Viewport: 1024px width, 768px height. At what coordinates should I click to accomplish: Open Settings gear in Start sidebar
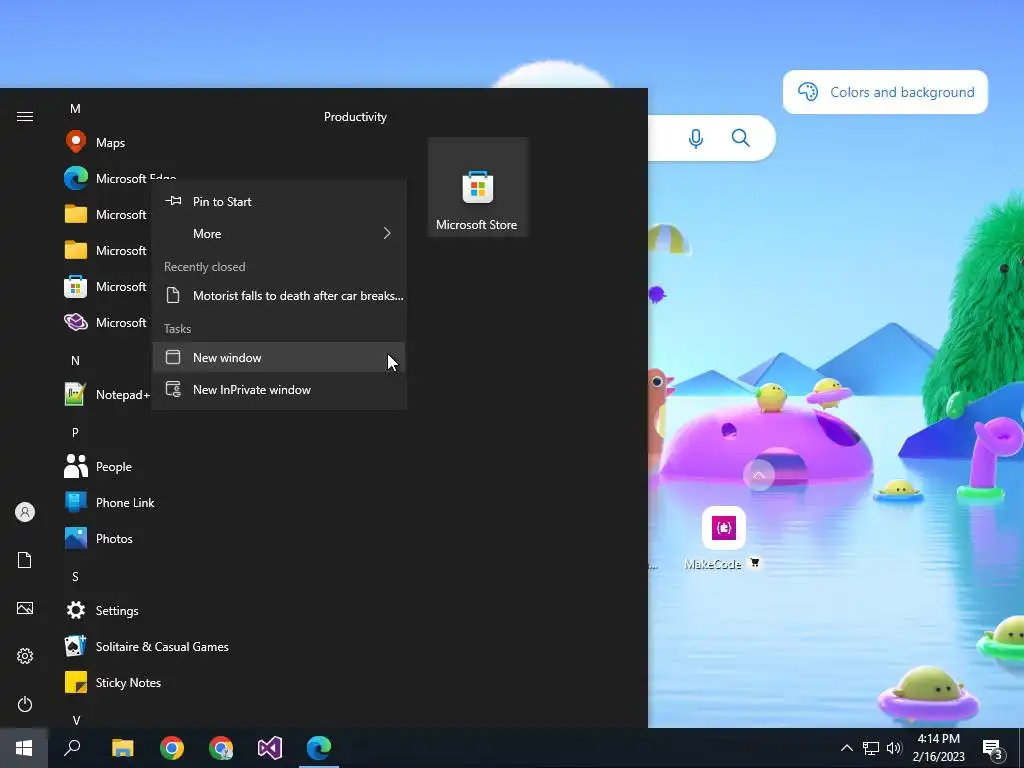[x=25, y=656]
